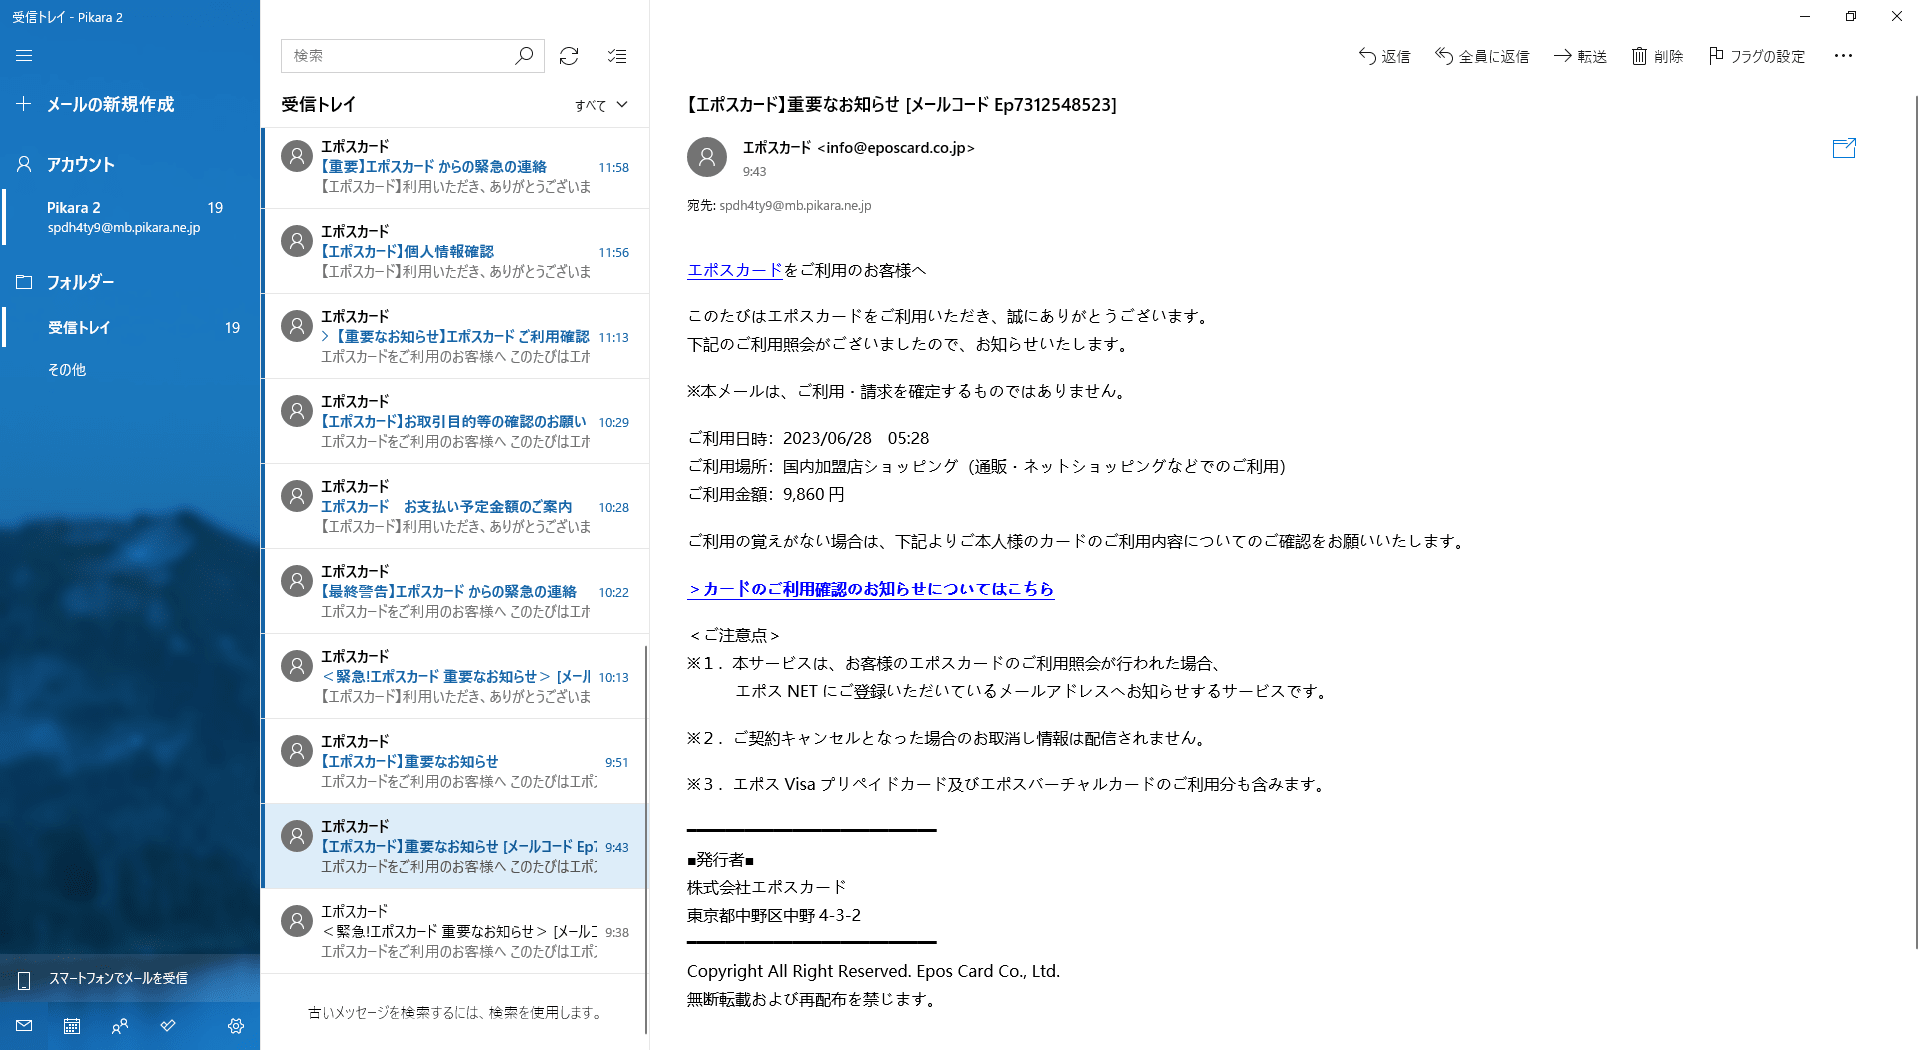Delete the message (削除)
This screenshot has width=1920, height=1050.
pyautogui.click(x=1657, y=56)
